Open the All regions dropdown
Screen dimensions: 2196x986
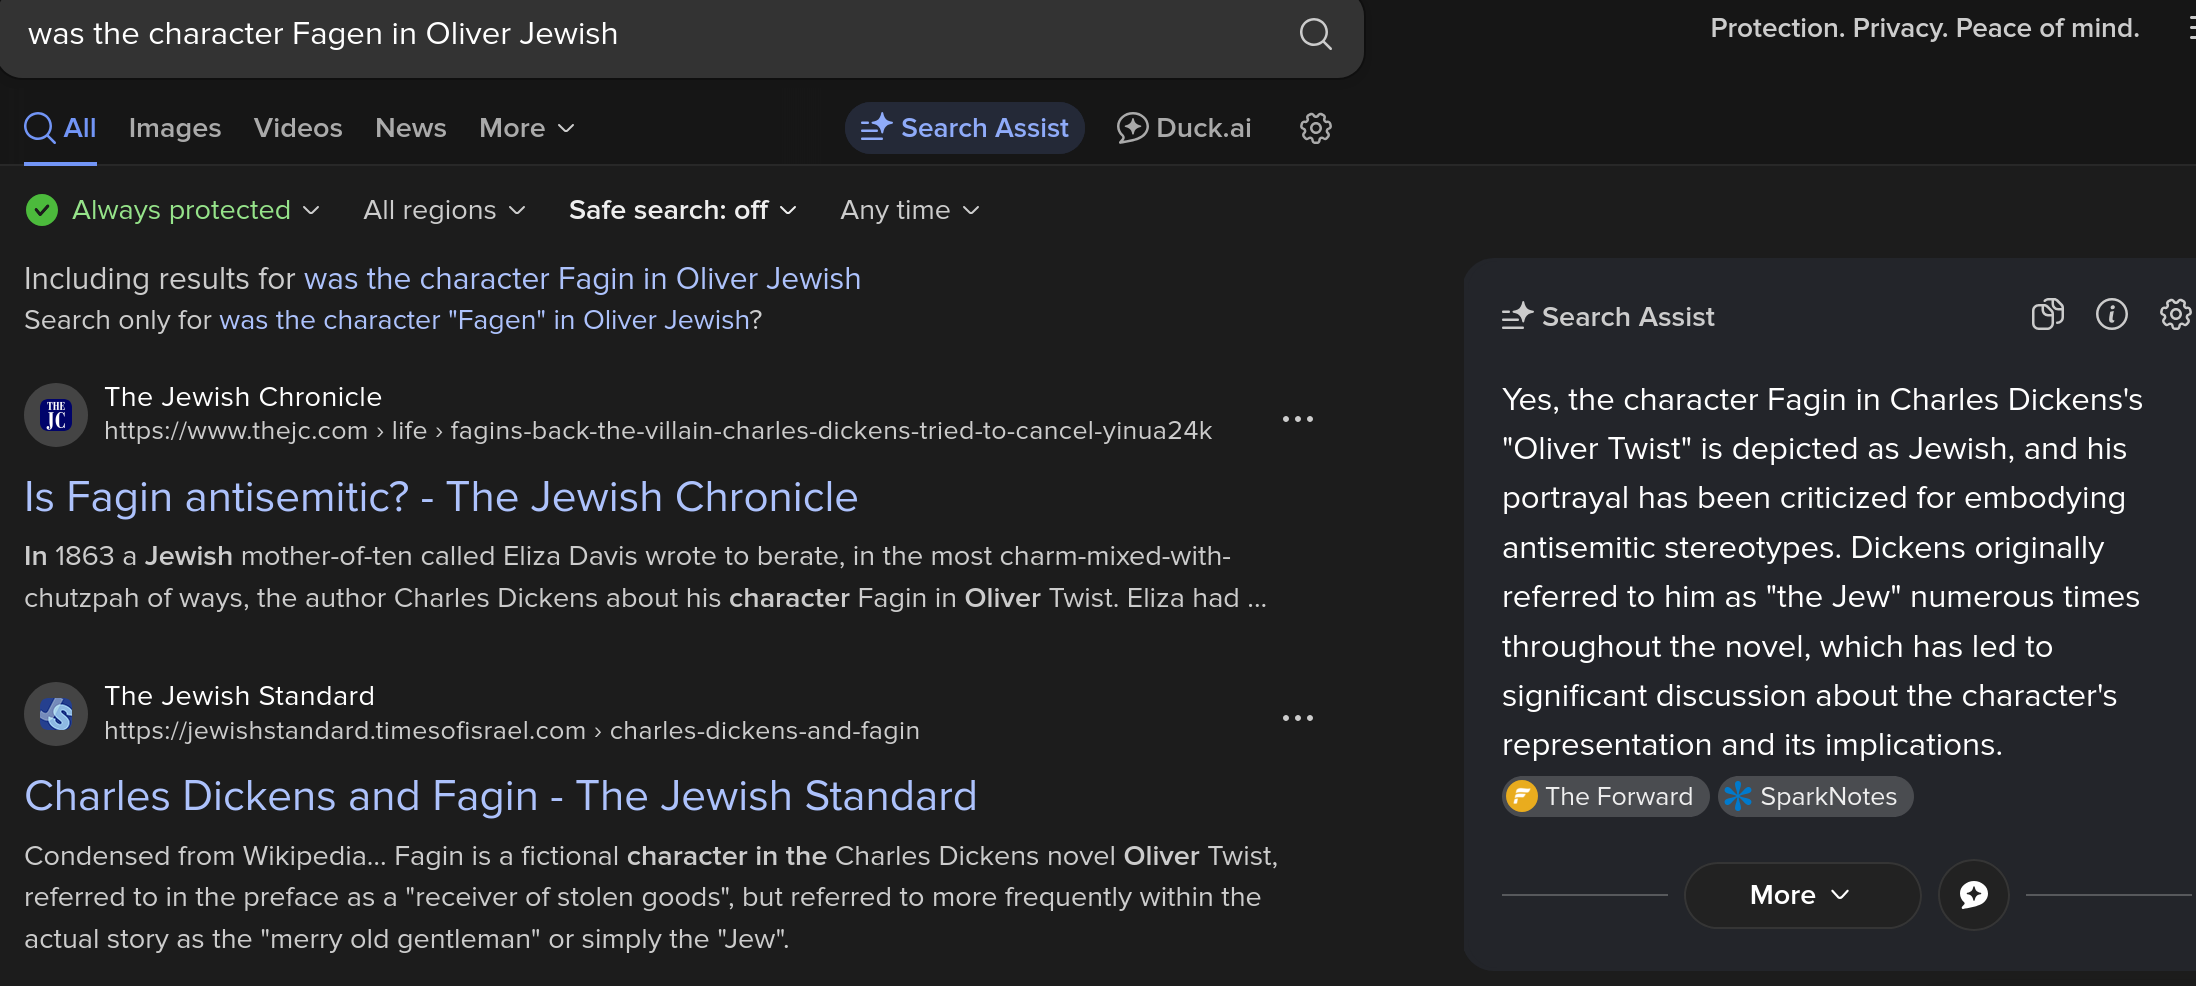coord(444,210)
